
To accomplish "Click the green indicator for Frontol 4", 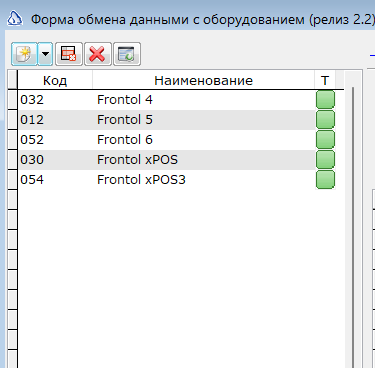I will [x=325, y=100].
